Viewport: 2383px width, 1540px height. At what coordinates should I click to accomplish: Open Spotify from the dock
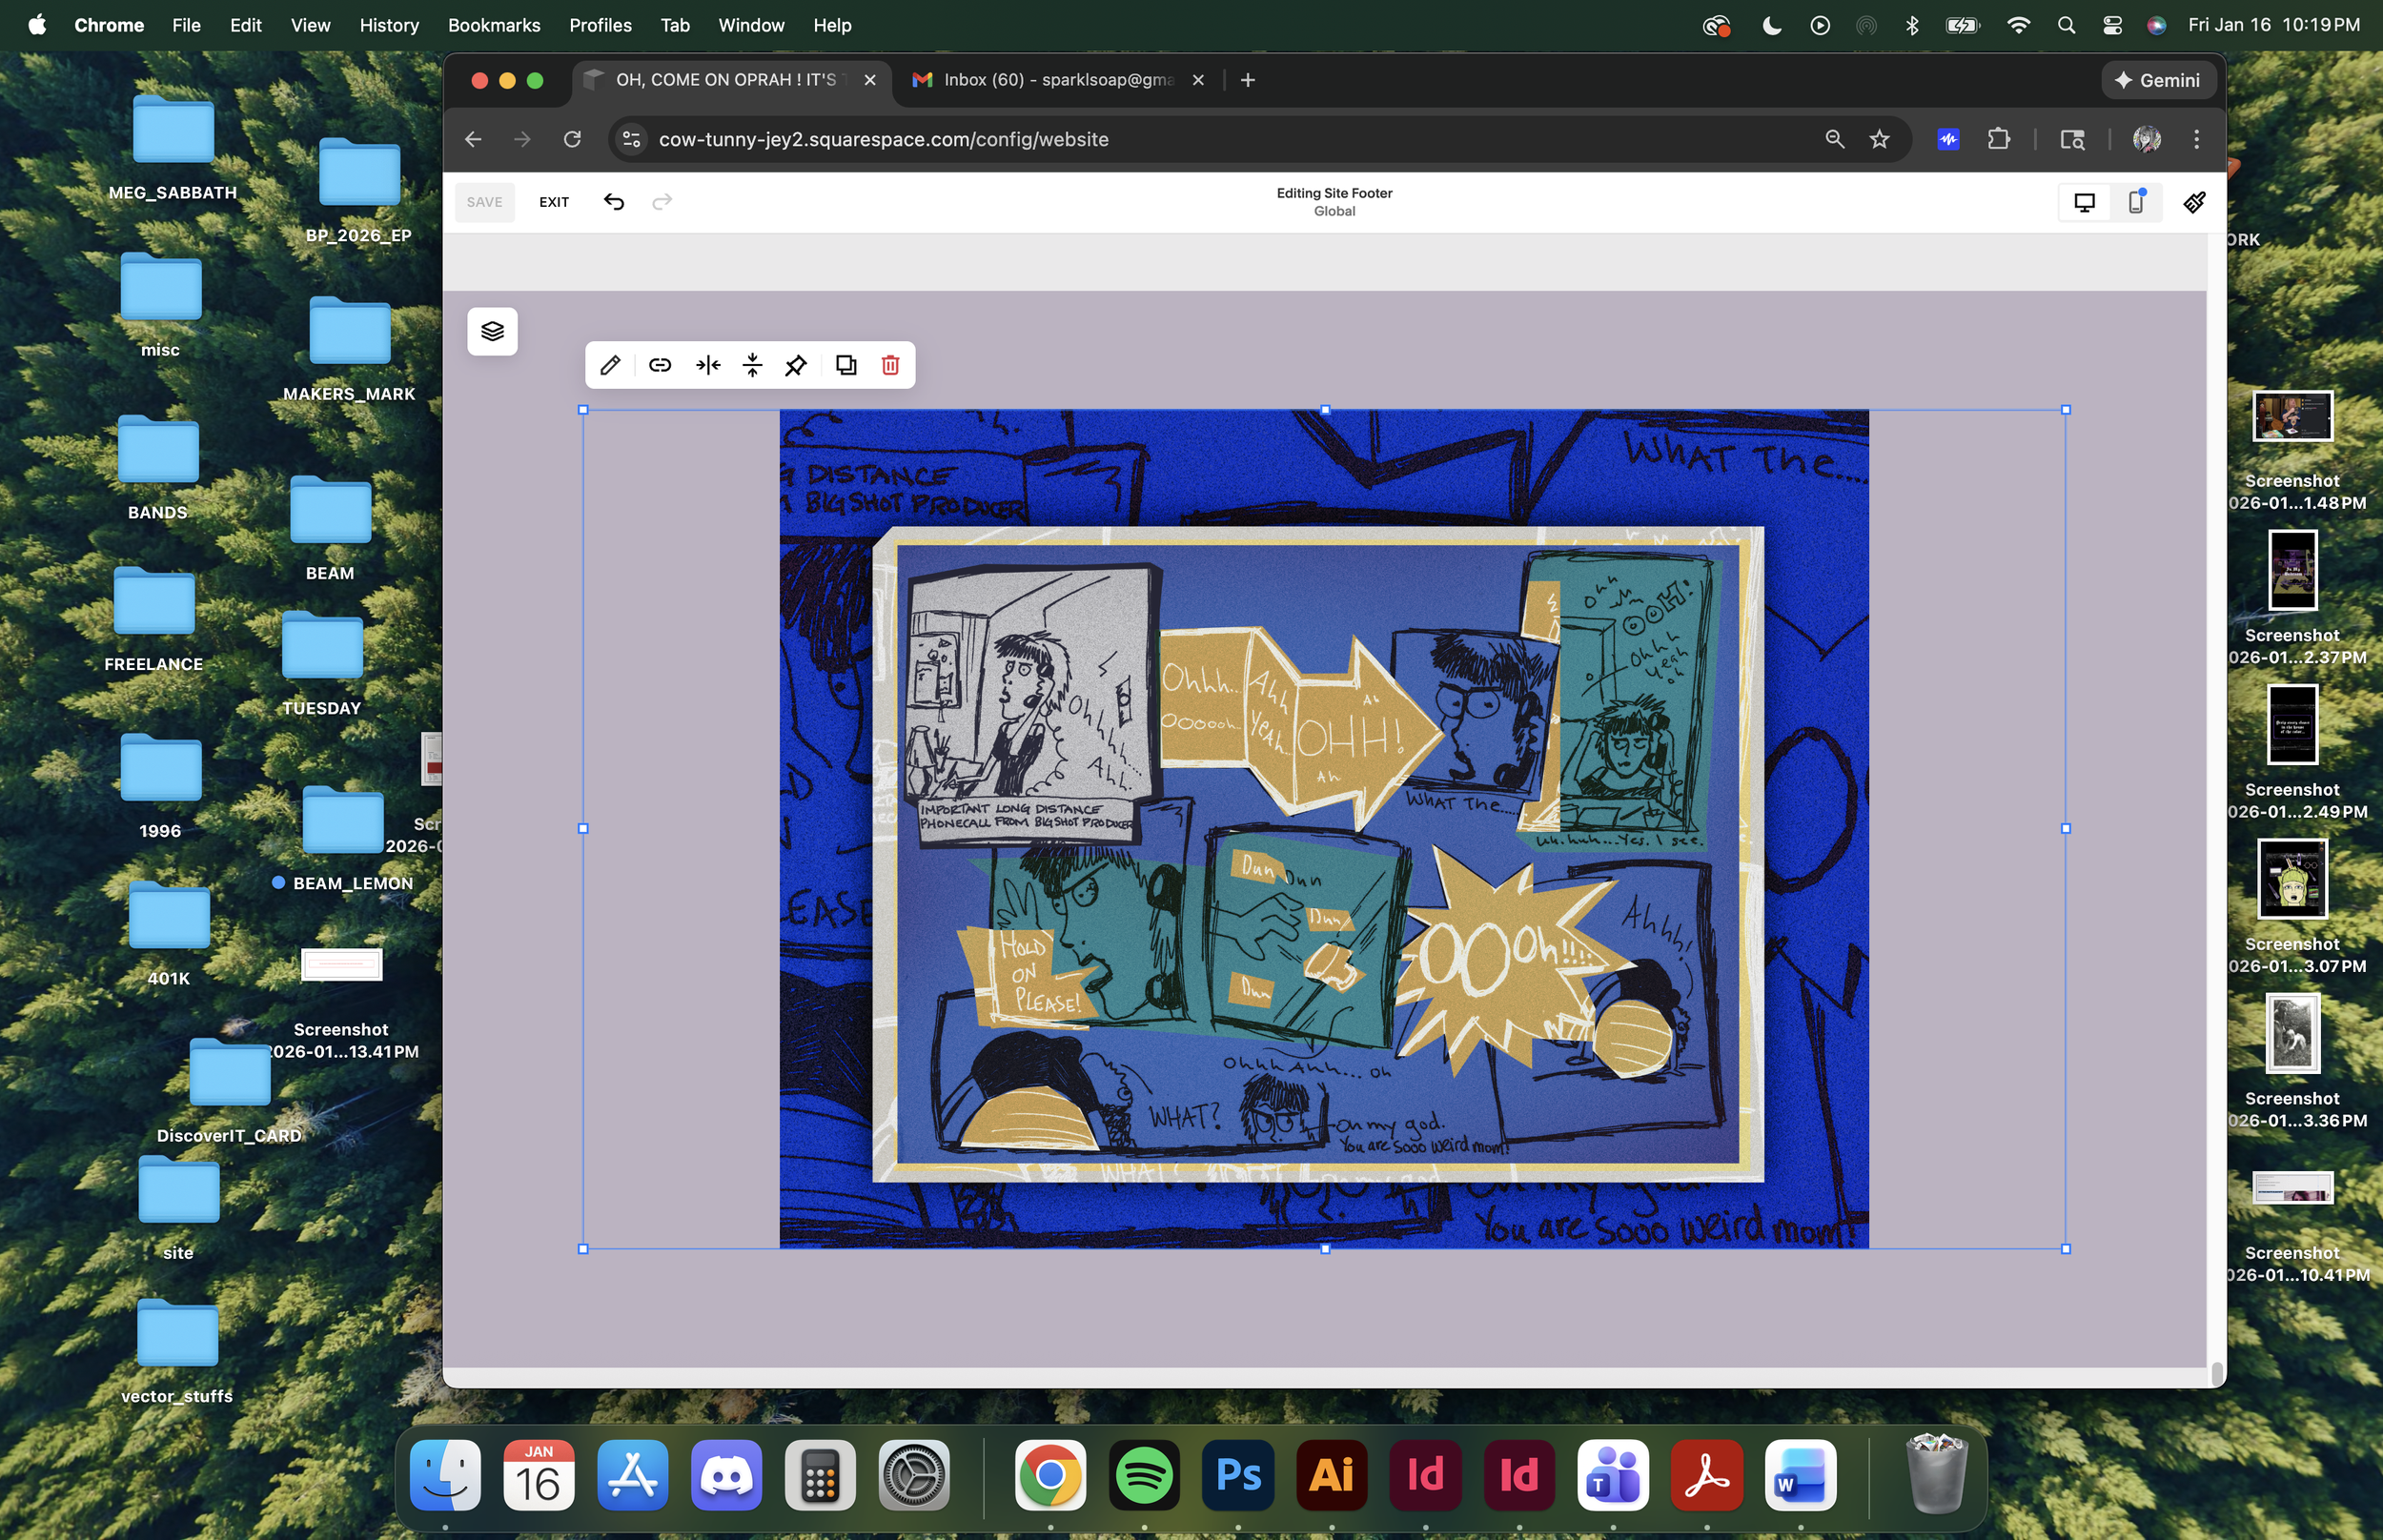point(1143,1475)
